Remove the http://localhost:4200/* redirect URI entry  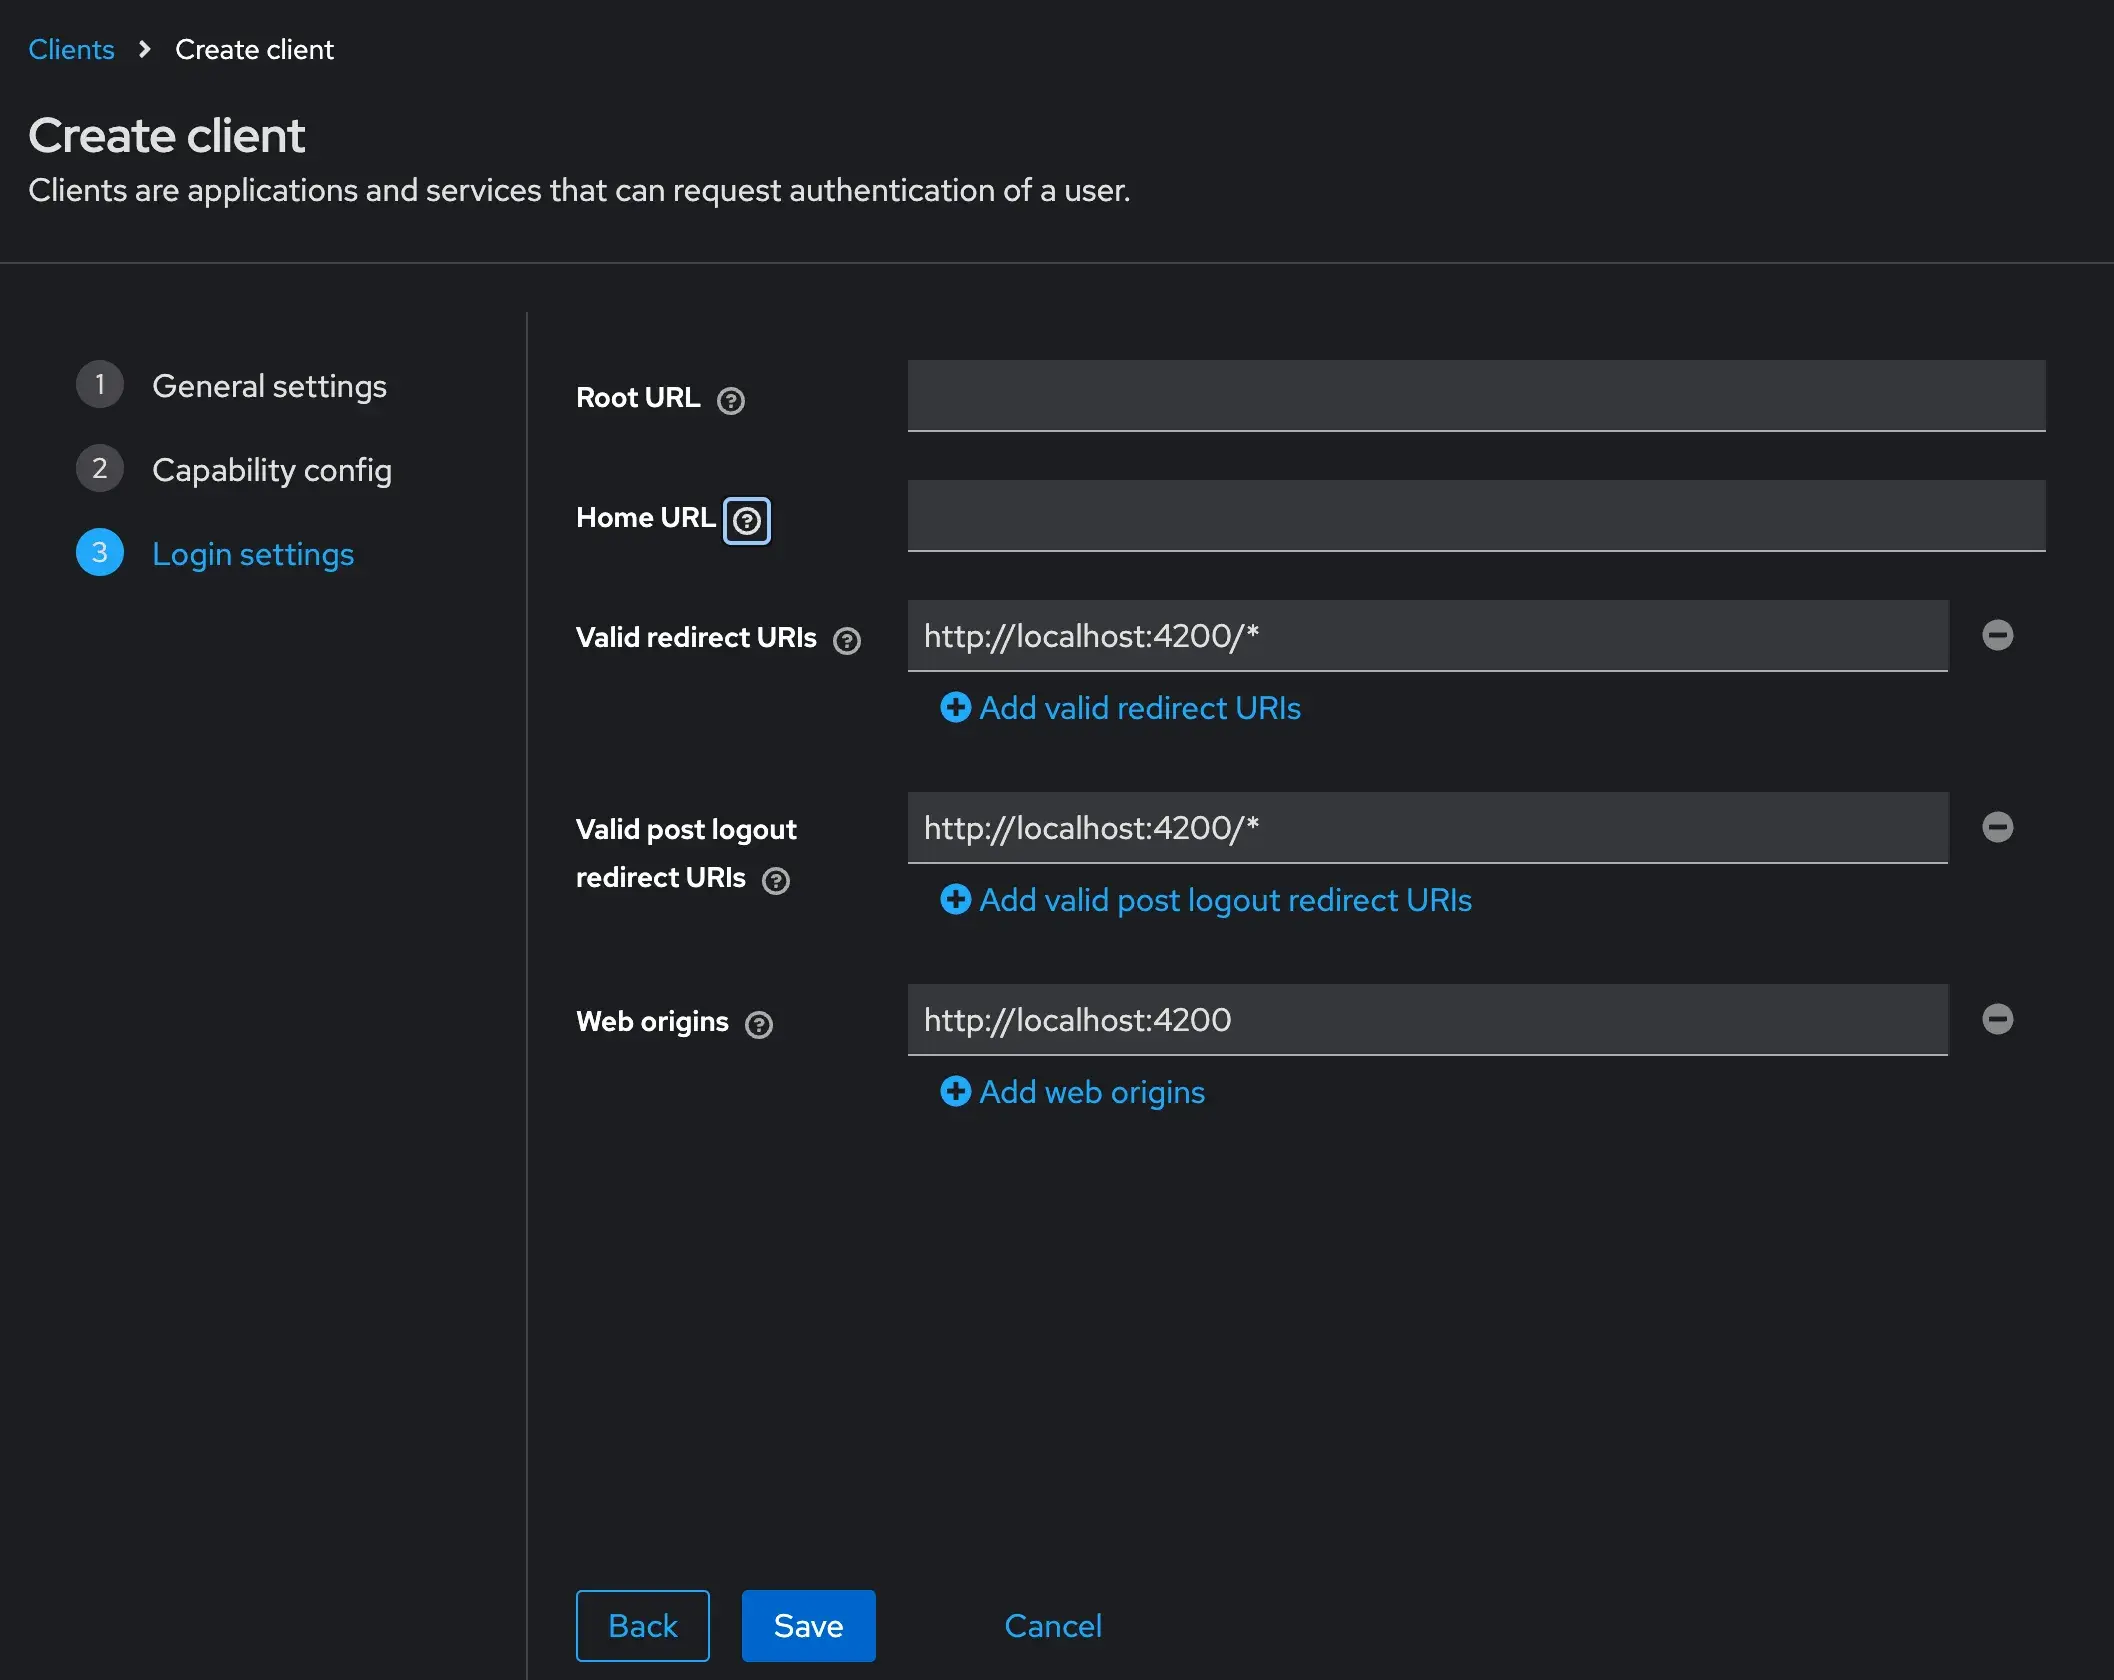(x=1998, y=635)
